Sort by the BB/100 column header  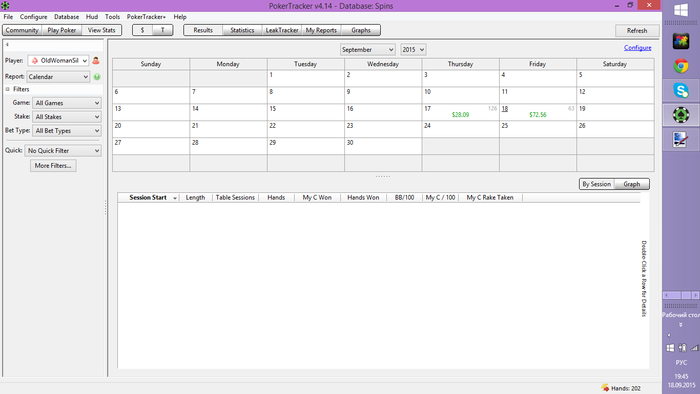404,198
